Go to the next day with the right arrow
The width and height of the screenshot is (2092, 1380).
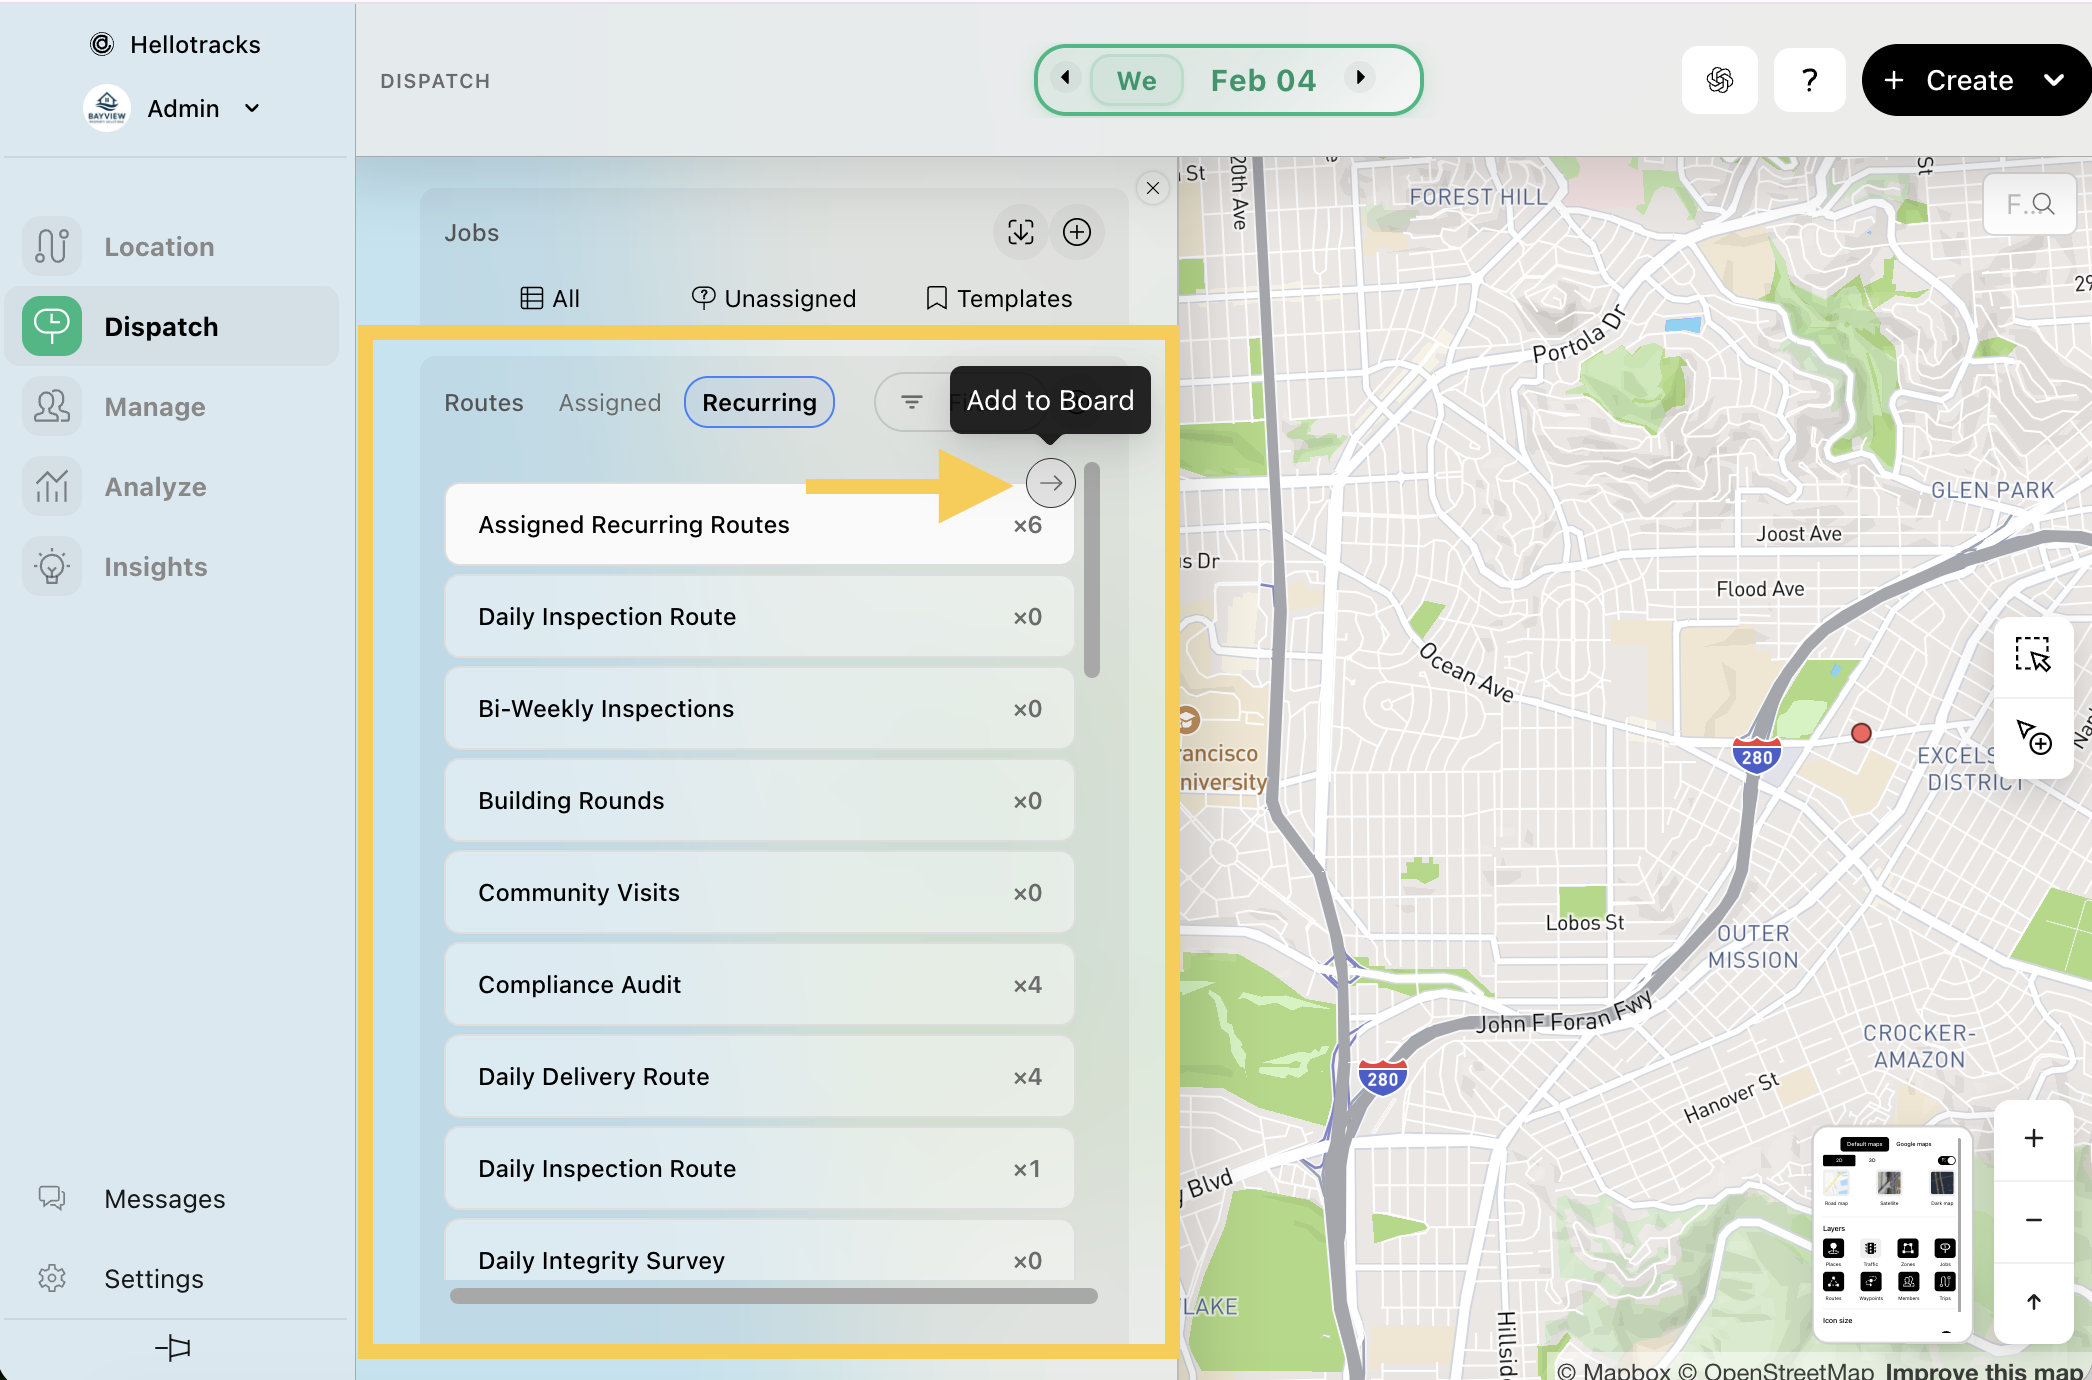coord(1360,78)
